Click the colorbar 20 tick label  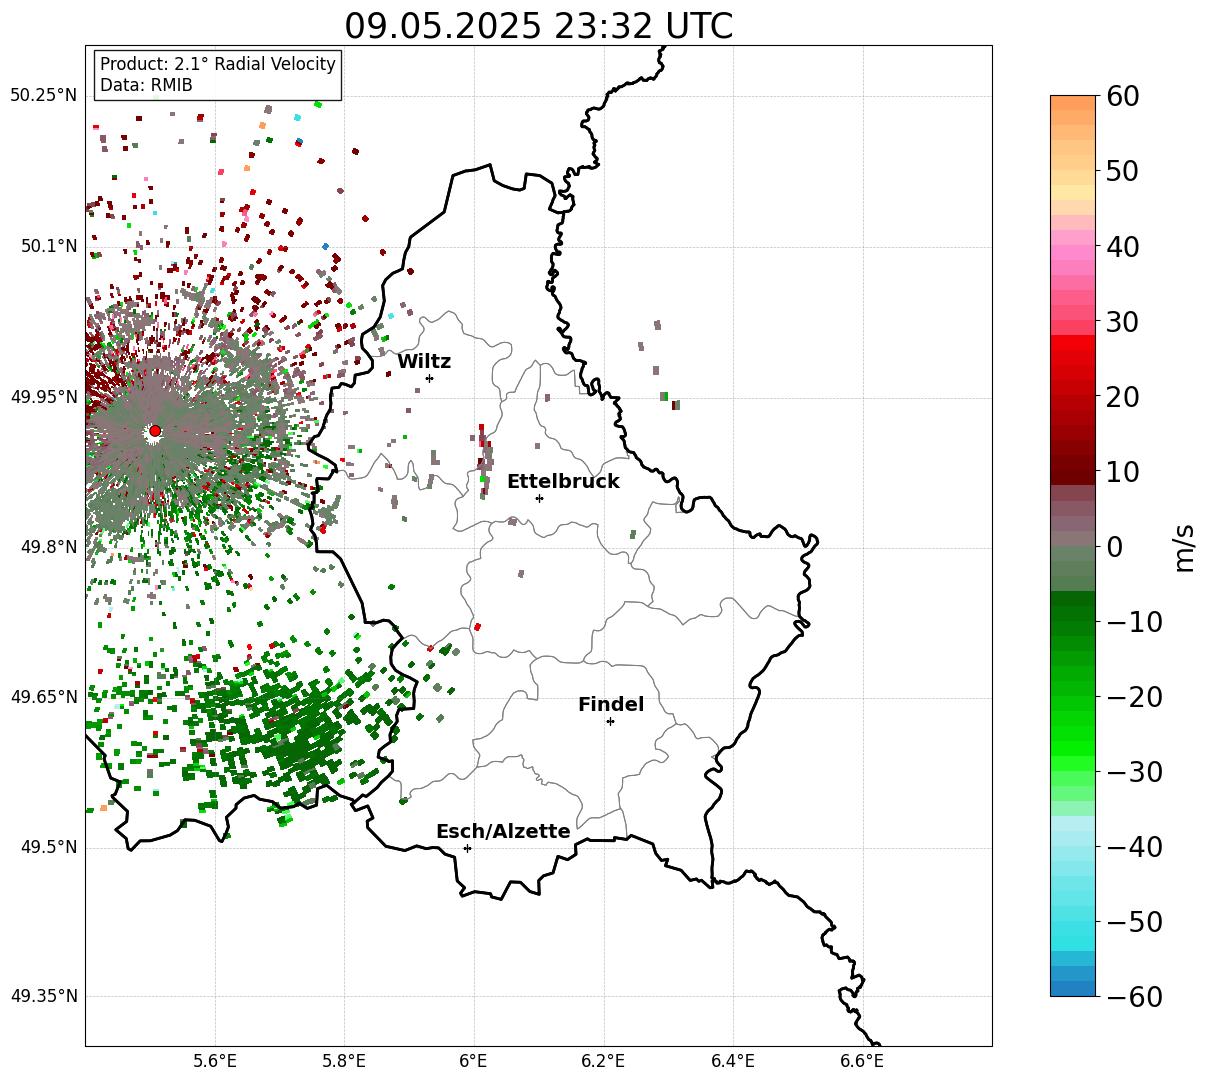(1122, 397)
